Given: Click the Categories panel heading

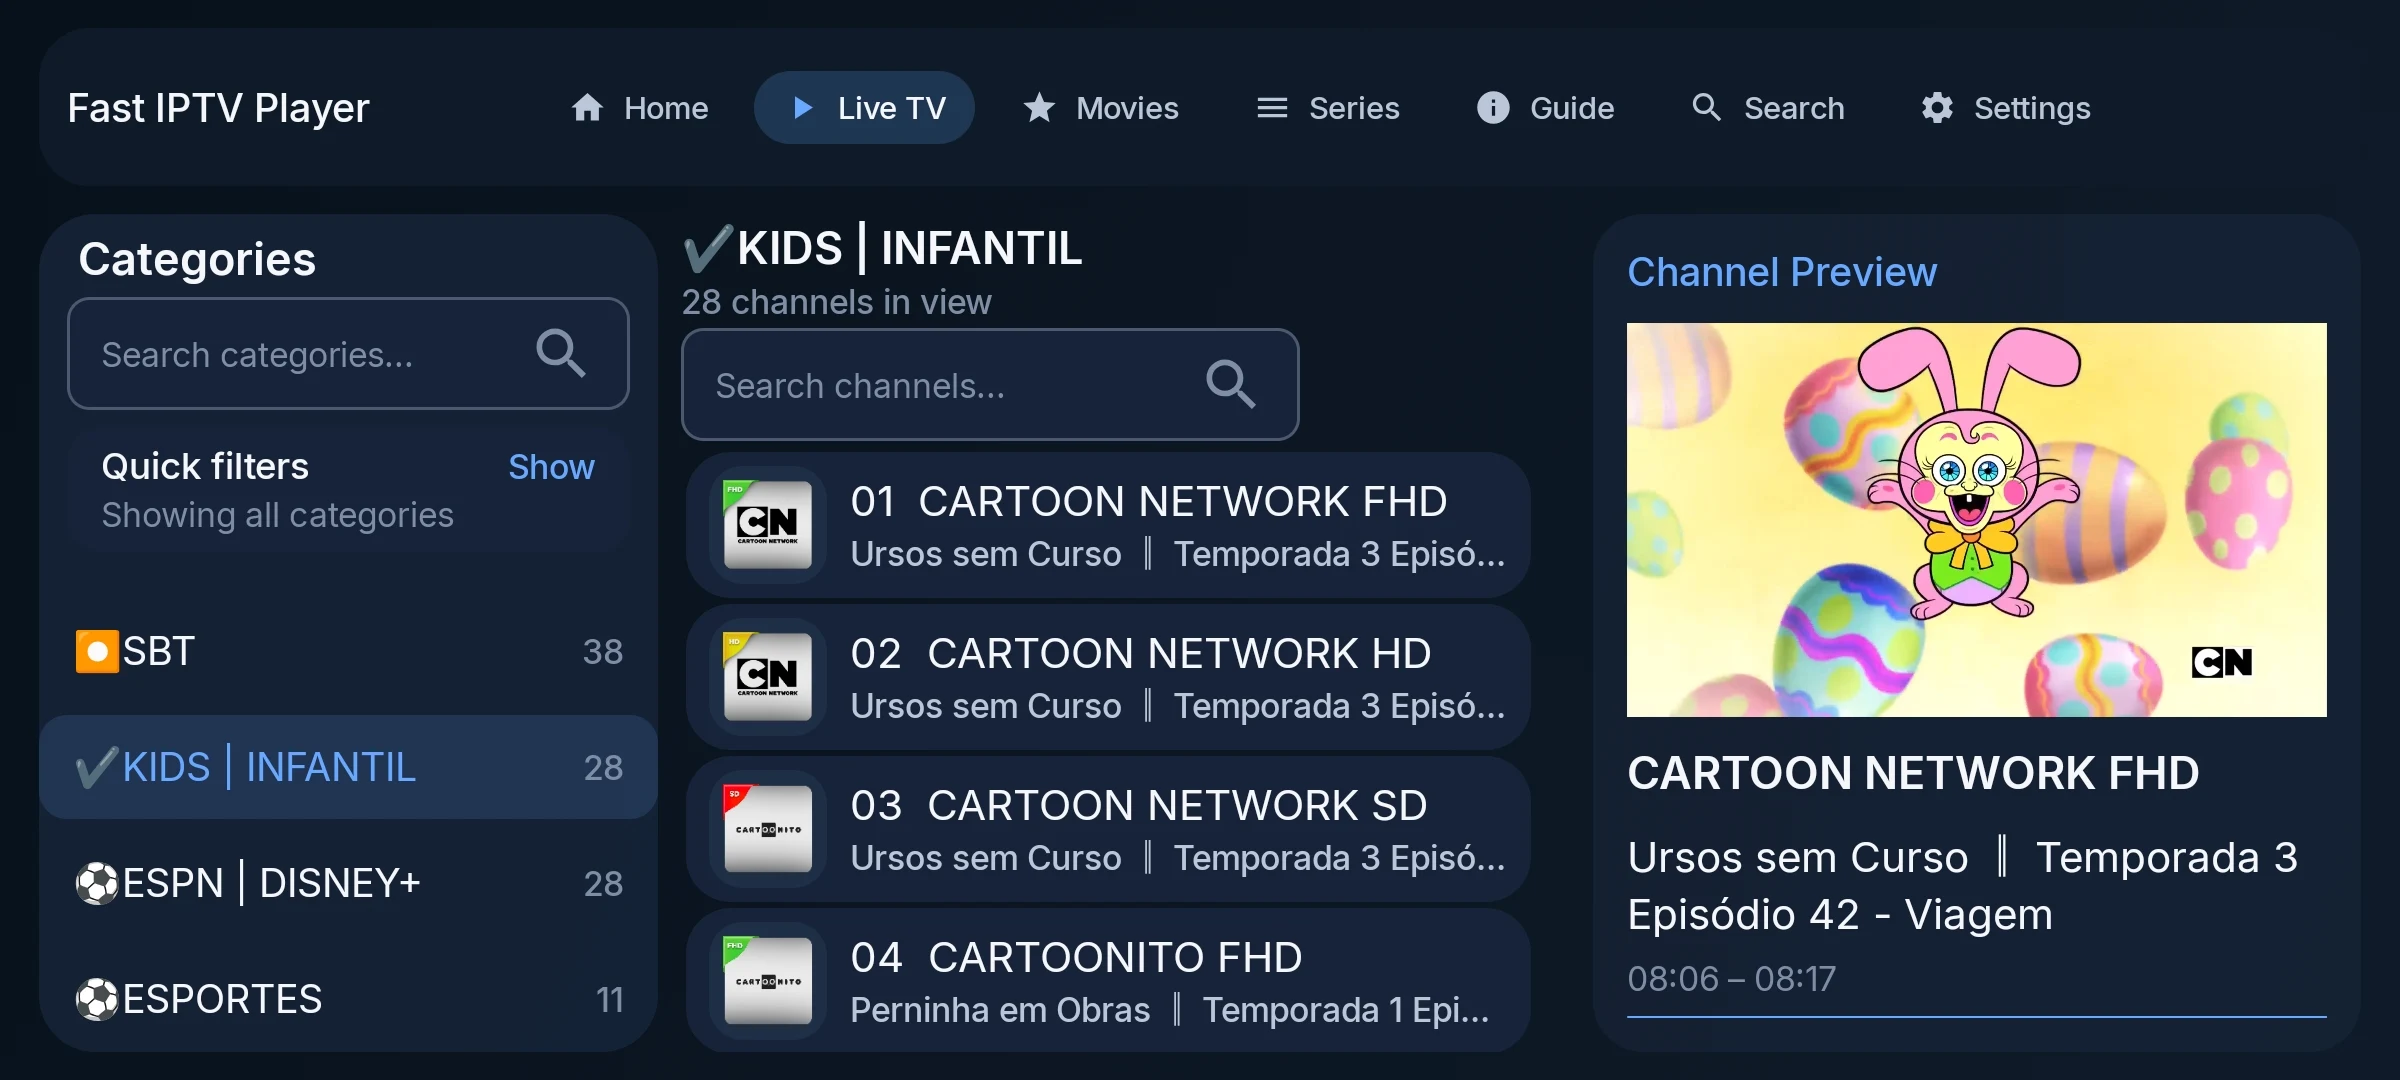Looking at the screenshot, I should coord(197,259).
